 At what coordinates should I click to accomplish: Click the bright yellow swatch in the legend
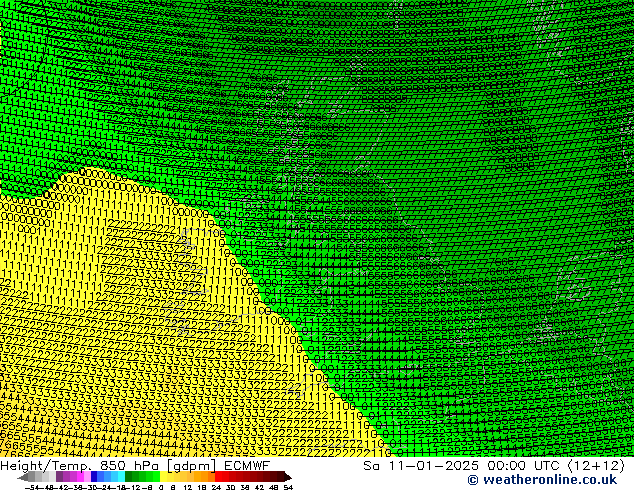tap(163, 476)
